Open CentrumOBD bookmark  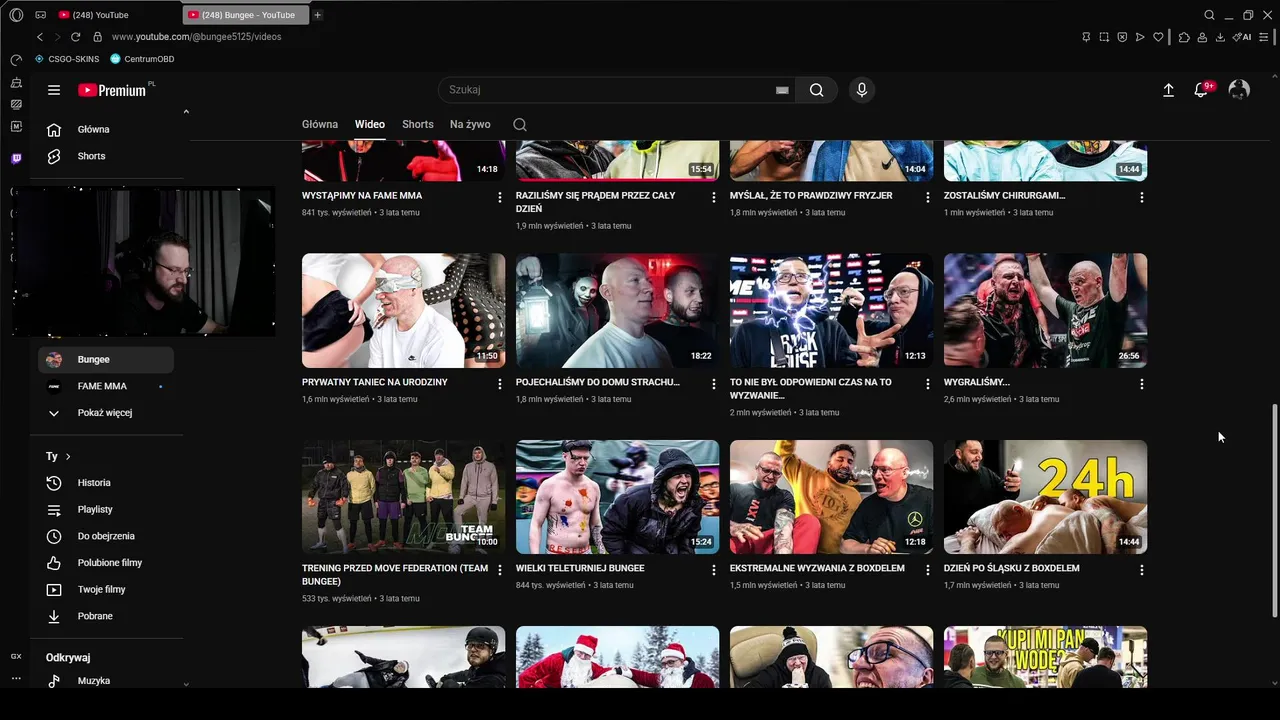click(143, 59)
